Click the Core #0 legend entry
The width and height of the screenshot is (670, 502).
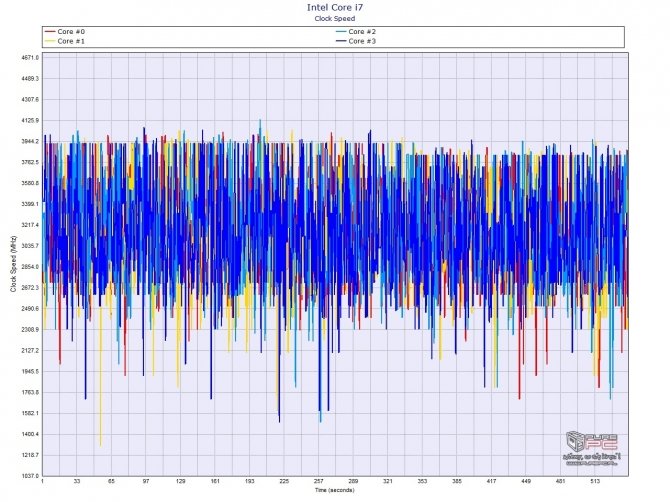65,32
